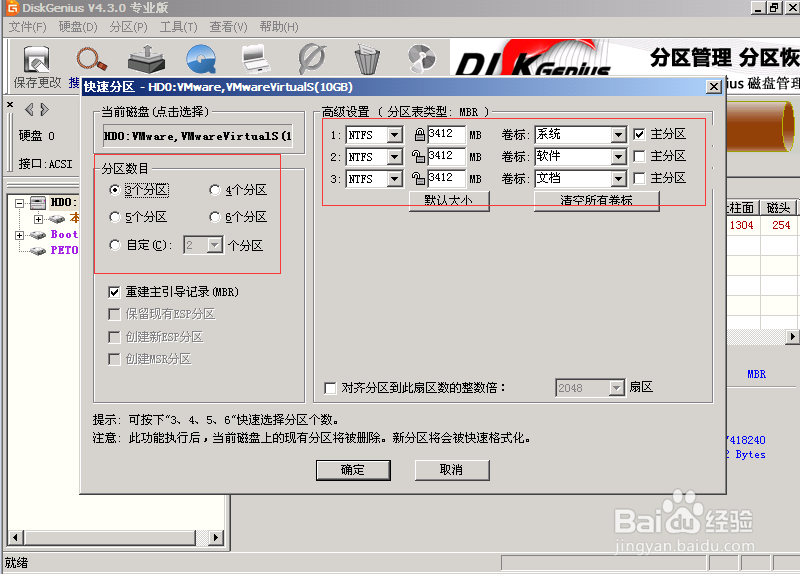Click the lock icon for partition 1 size
The width and height of the screenshot is (800, 574).
419,134
